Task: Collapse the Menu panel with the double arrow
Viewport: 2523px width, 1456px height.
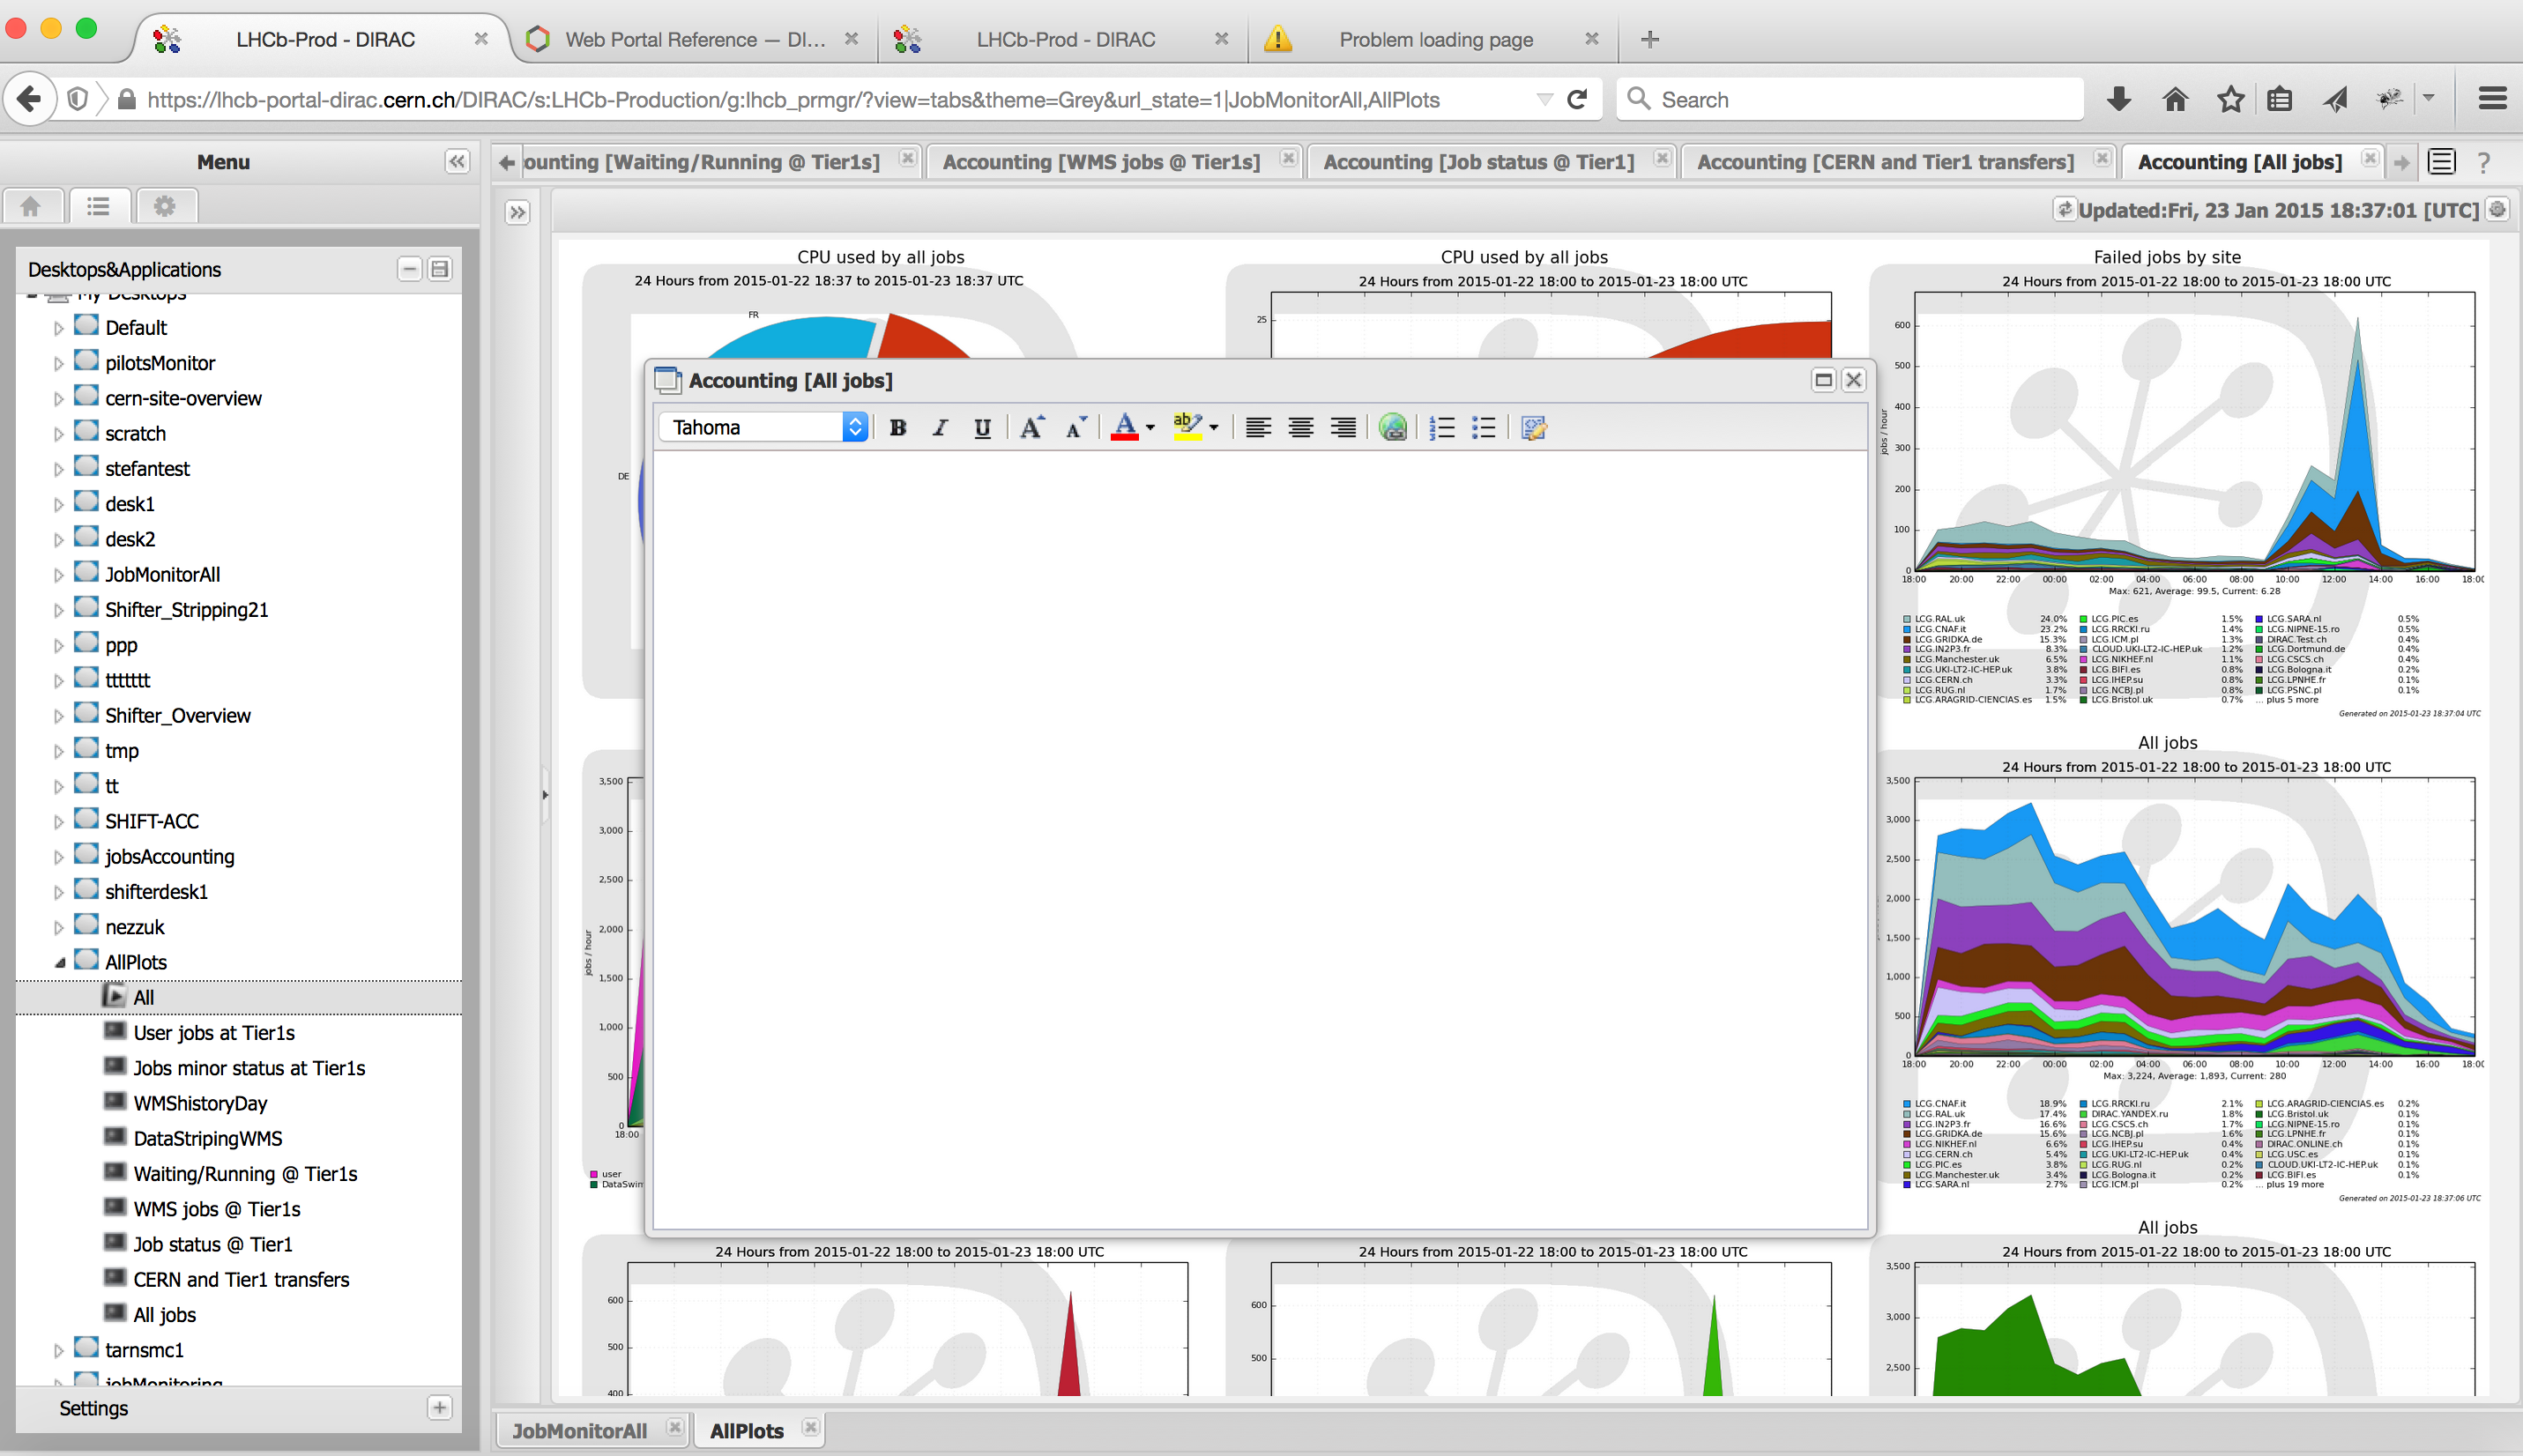Action: coord(457,162)
